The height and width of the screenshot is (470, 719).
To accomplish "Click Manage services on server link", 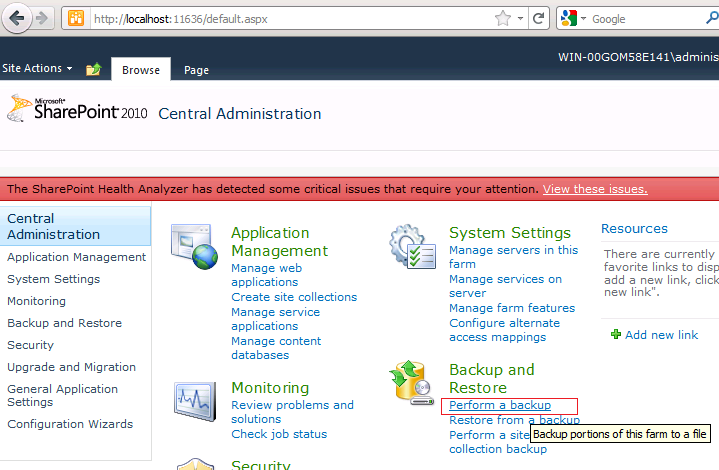I will (505, 286).
